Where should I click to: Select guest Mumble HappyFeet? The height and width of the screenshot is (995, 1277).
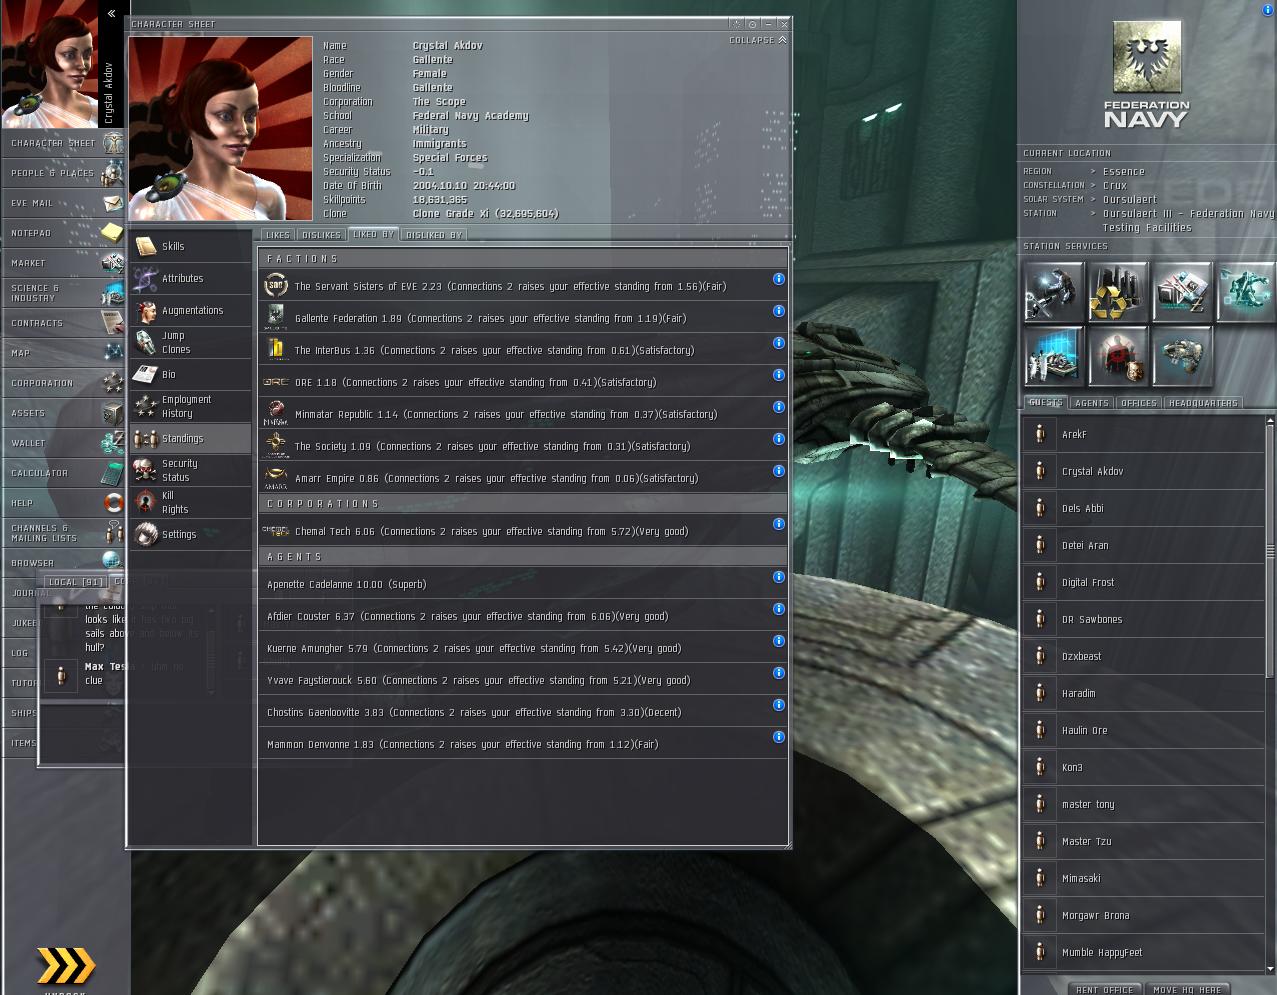pyautogui.click(x=1143, y=952)
